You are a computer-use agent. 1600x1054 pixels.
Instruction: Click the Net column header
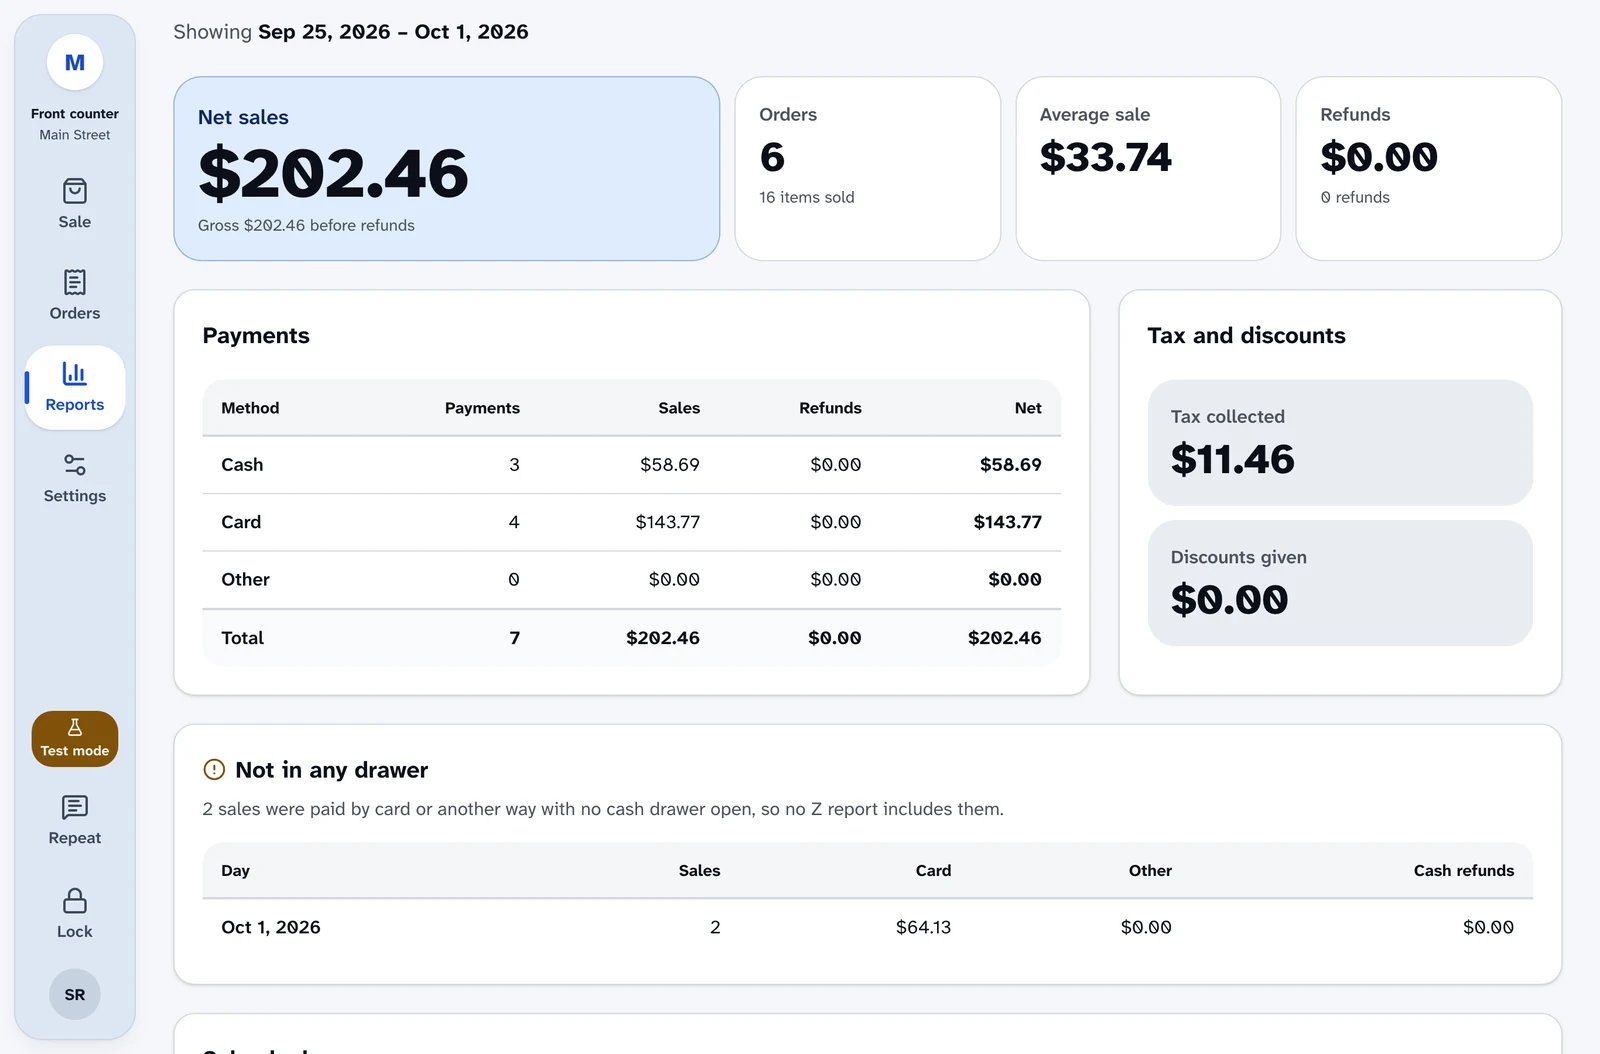tap(1028, 408)
